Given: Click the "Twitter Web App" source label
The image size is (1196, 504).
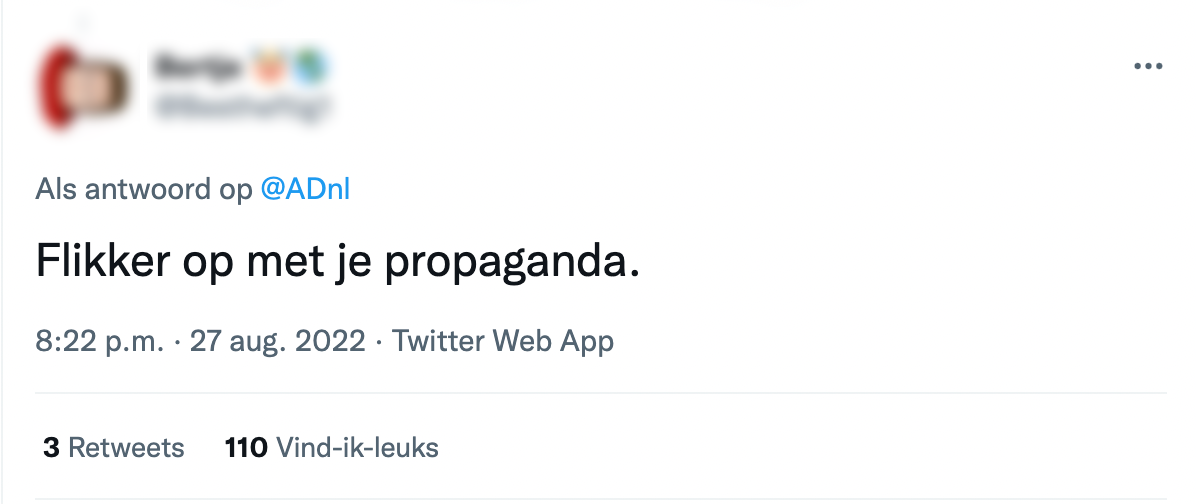Looking at the screenshot, I should tap(502, 341).
